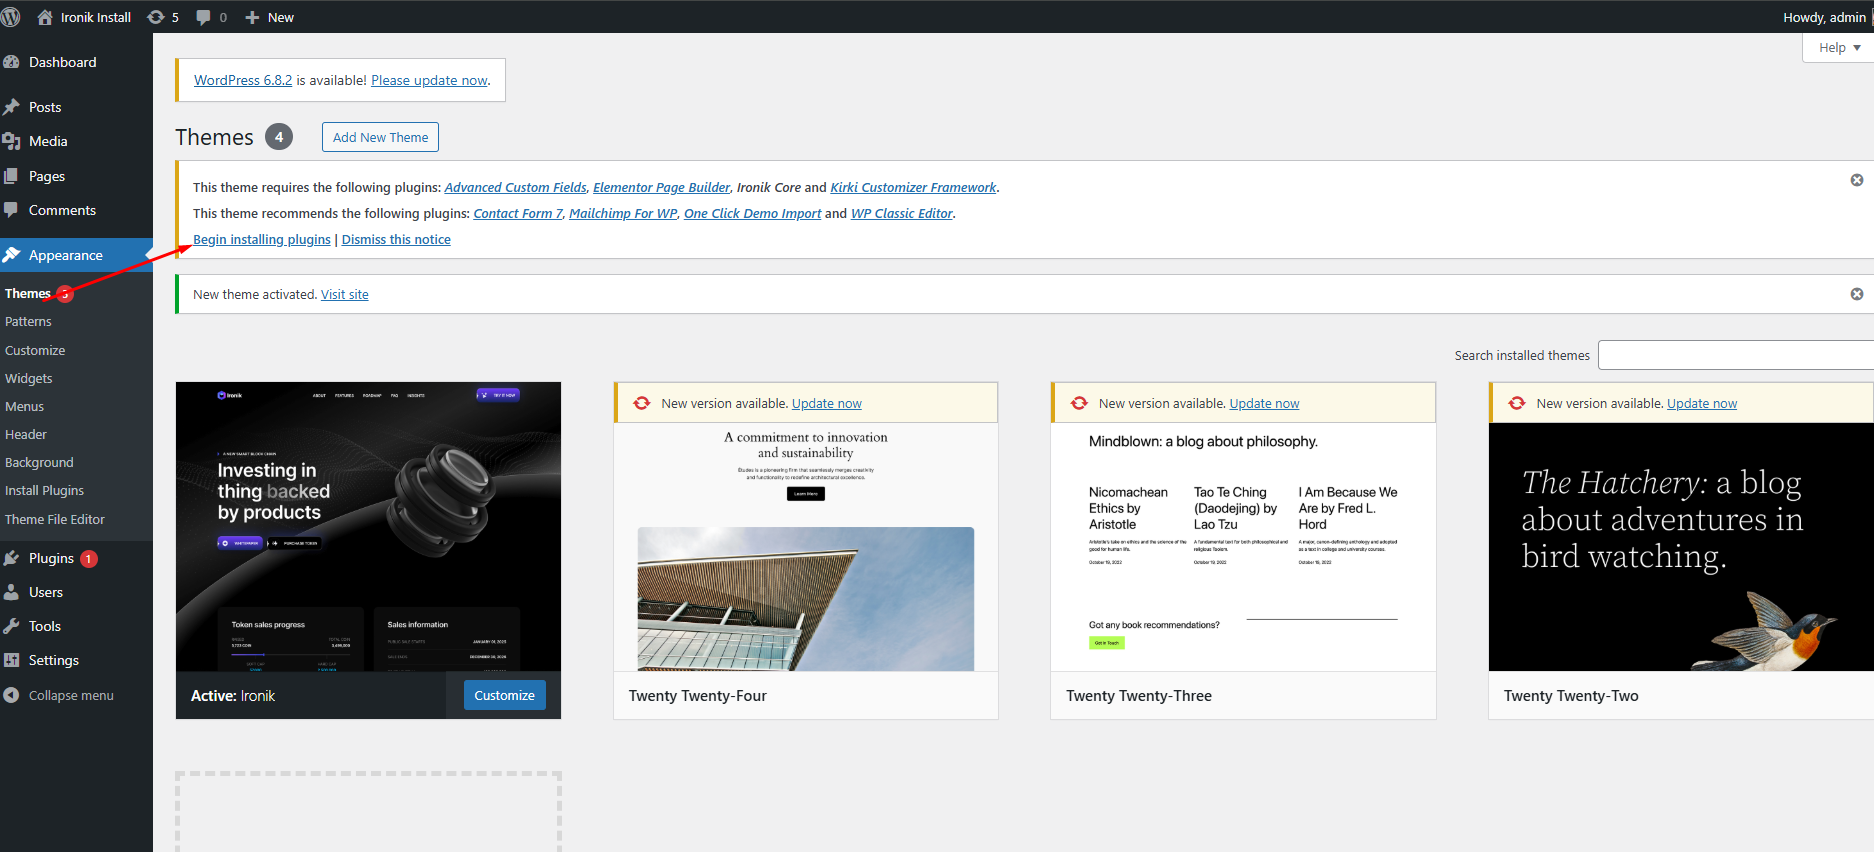1874x852 pixels.
Task: Click the Posts pushpin icon
Action: 12,107
